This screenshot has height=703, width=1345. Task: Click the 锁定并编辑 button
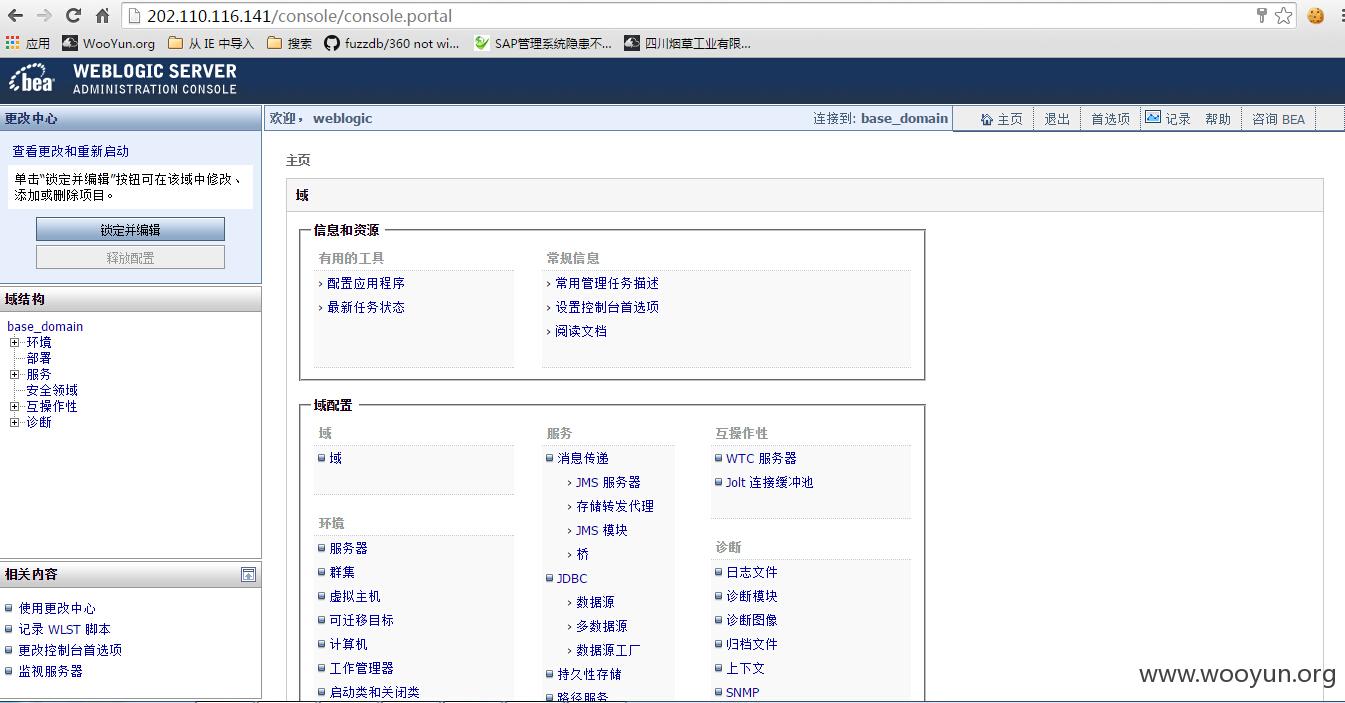point(130,229)
